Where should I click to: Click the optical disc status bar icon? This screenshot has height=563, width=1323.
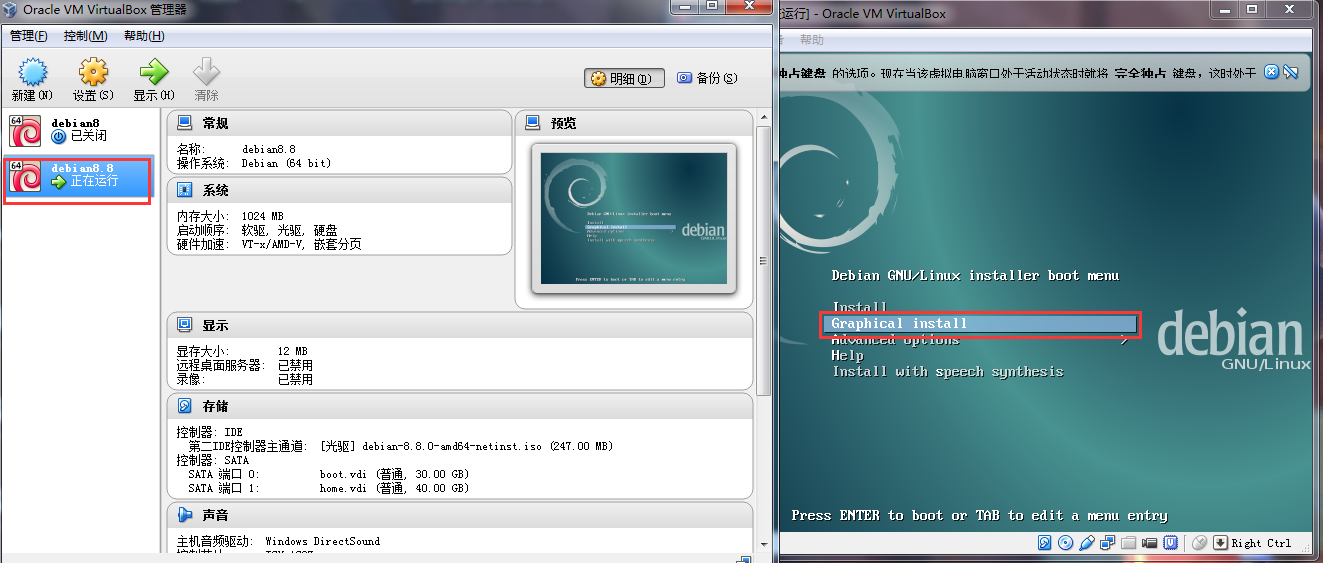[1065, 543]
